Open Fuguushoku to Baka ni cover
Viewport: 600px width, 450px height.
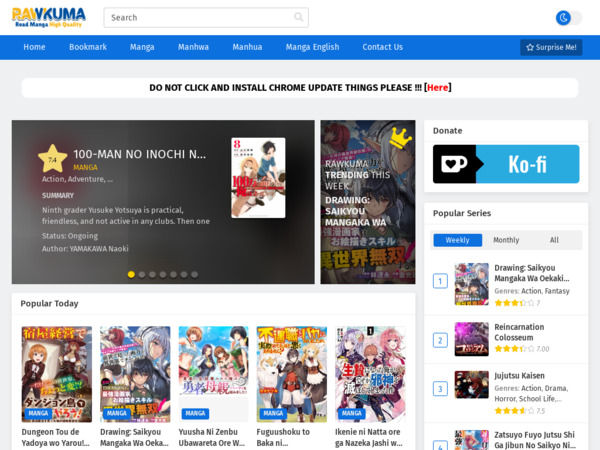(x=292, y=374)
